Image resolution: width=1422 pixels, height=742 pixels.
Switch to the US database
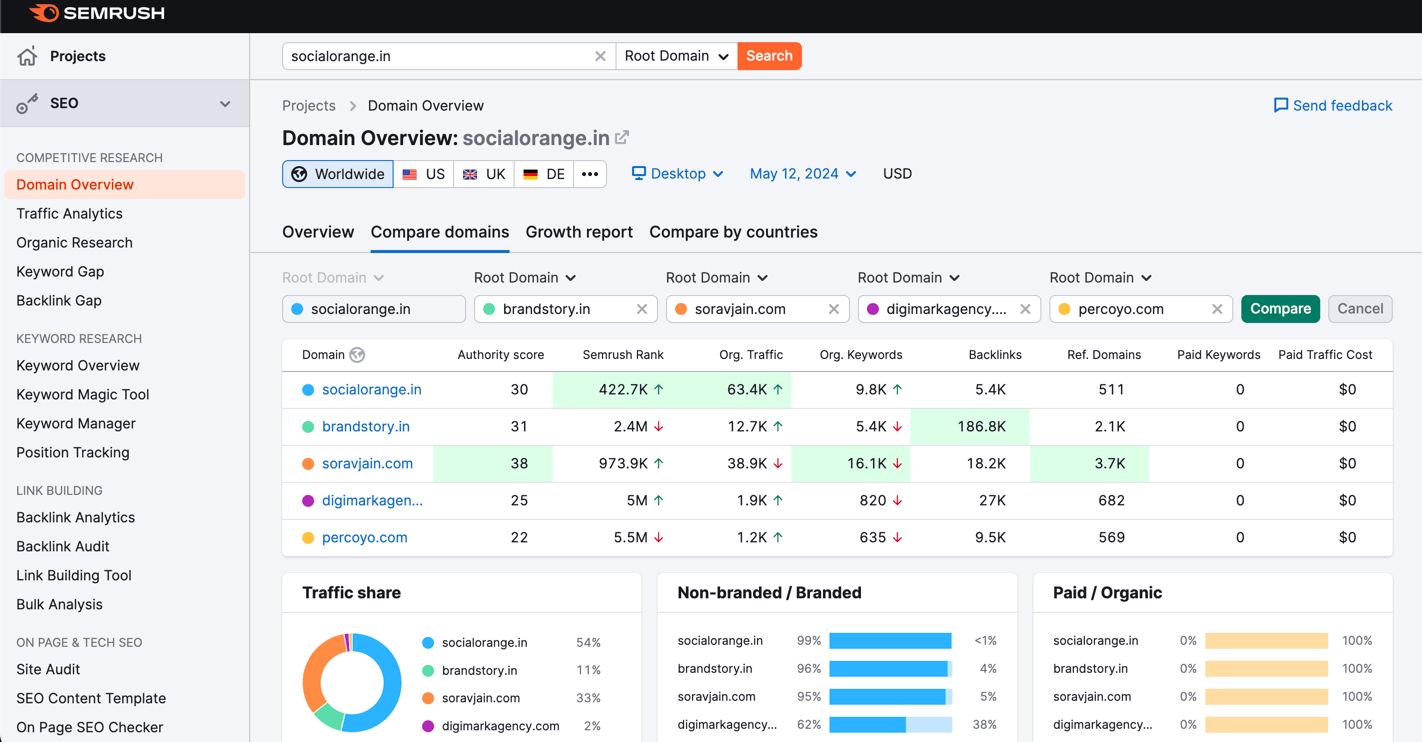click(x=424, y=174)
